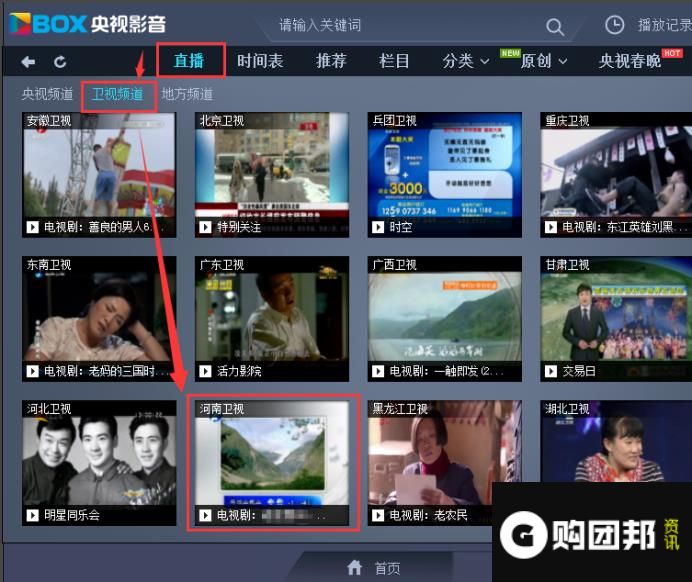The image size is (692, 582).
Task: Expand the 原创 dropdown arrow
Action: pyautogui.click(x=563, y=61)
